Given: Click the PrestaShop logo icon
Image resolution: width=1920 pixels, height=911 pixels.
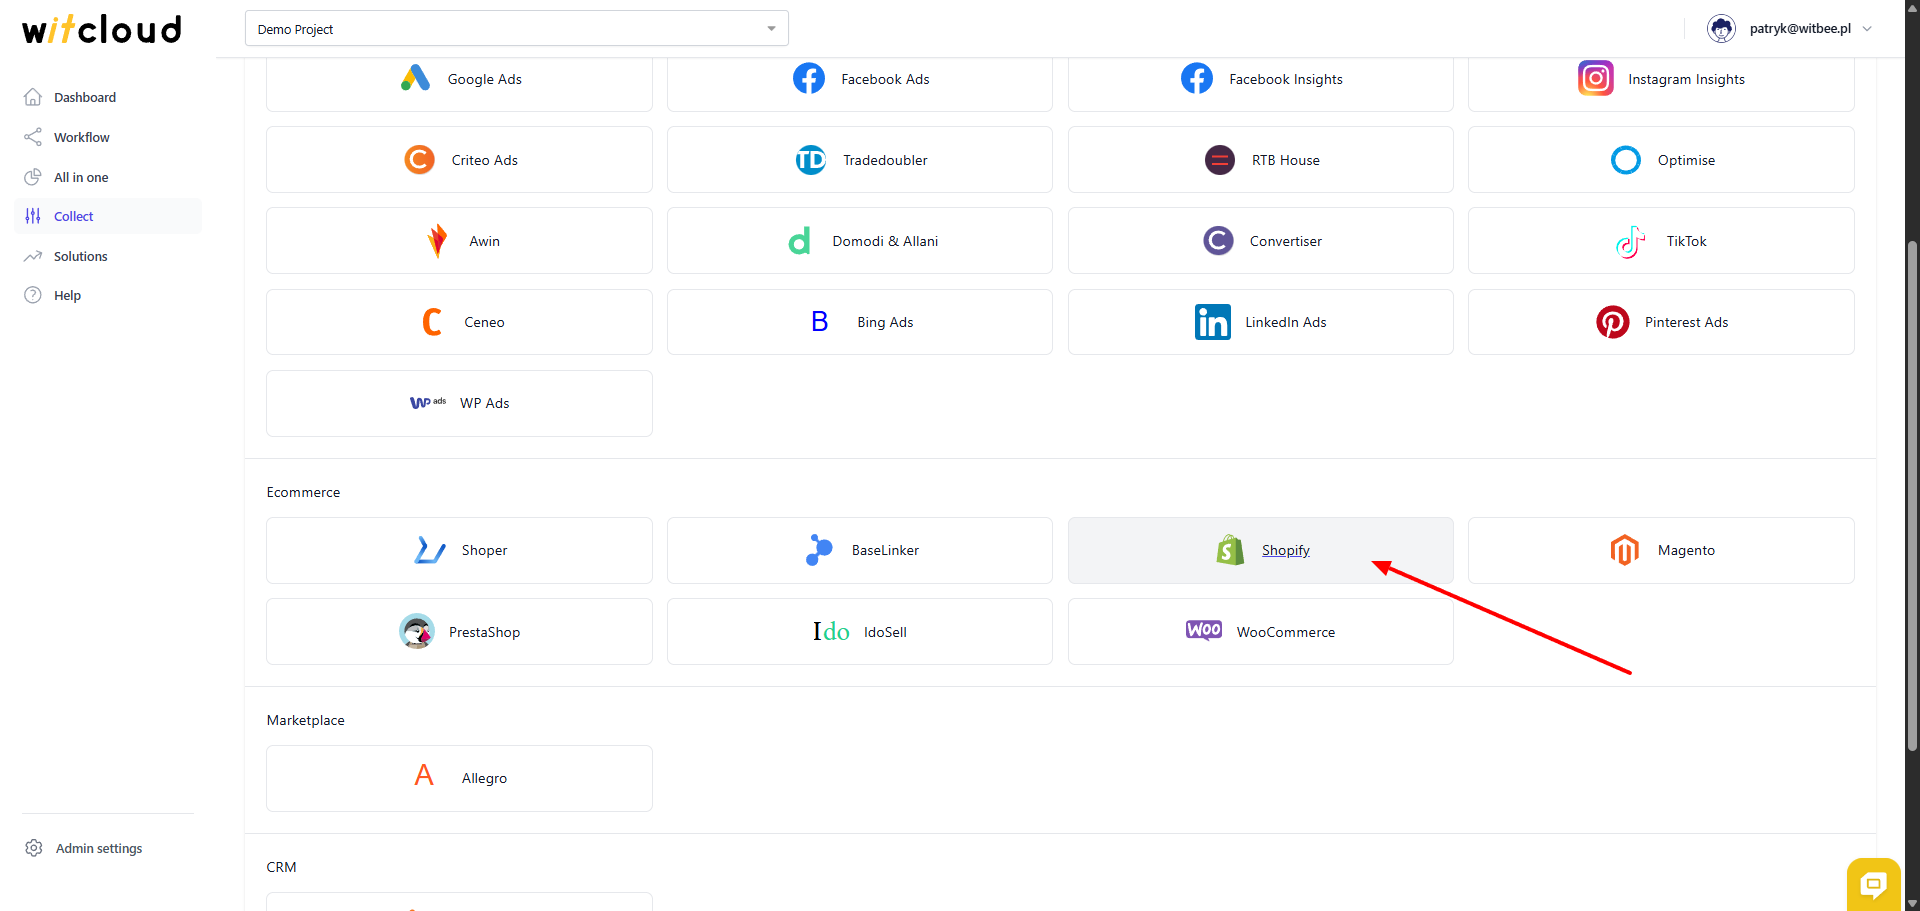Looking at the screenshot, I should (x=417, y=631).
